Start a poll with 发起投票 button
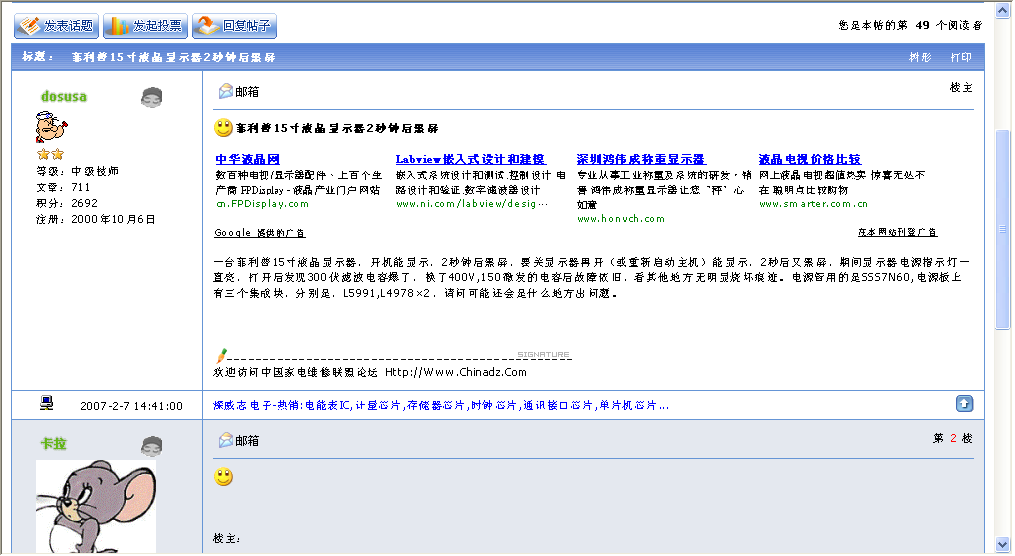The height and width of the screenshot is (556, 1015). pyautogui.click(x=145, y=26)
